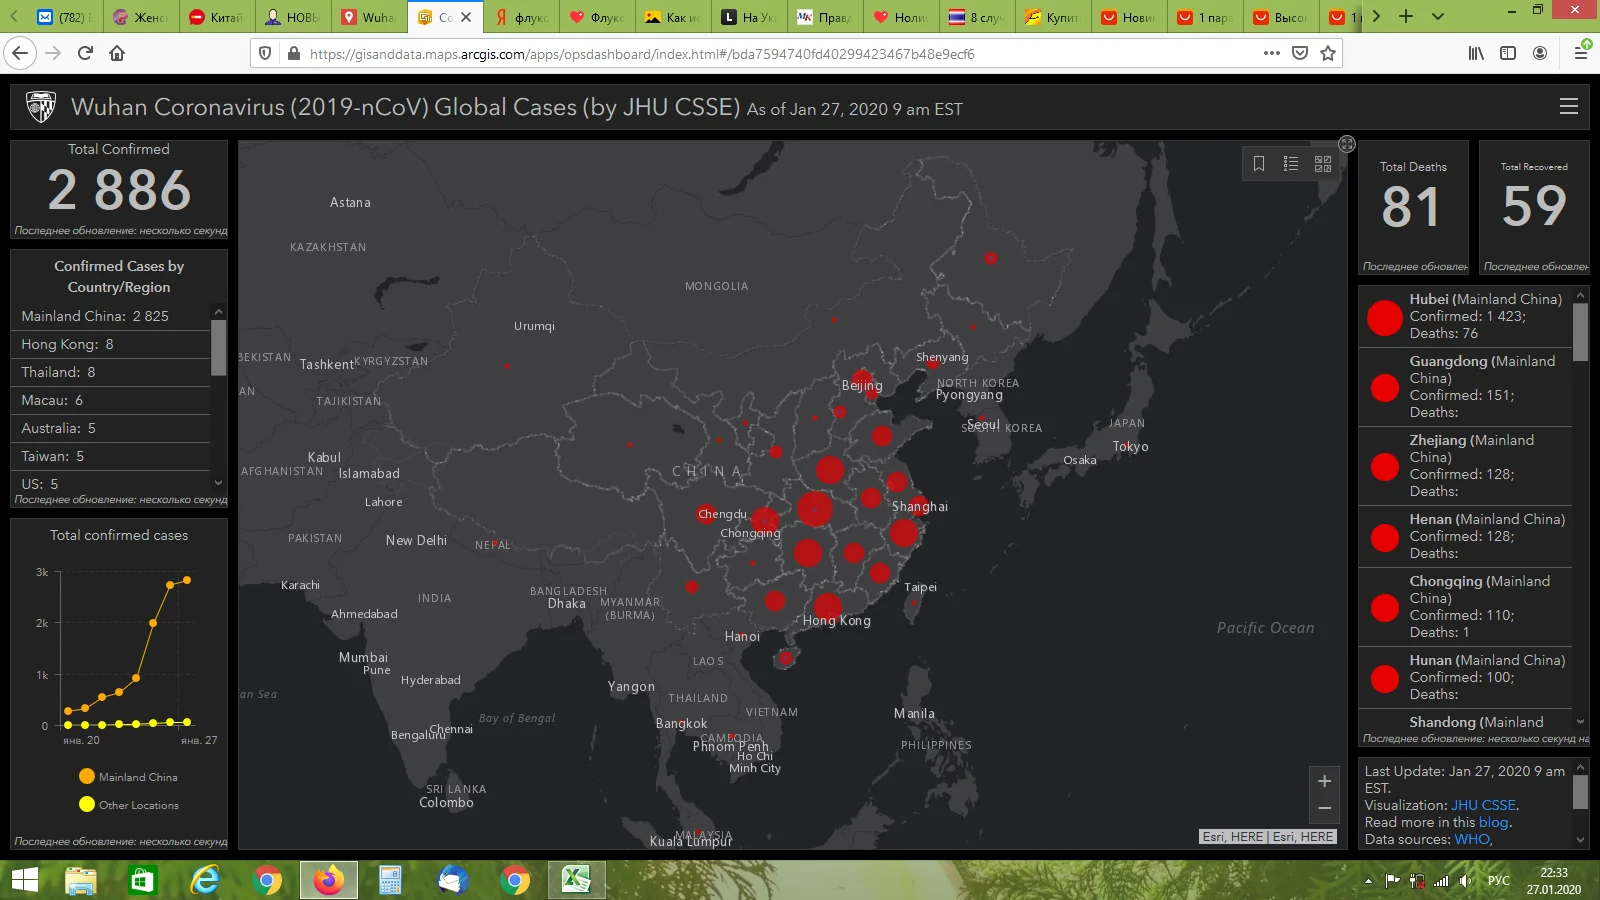1600x900 pixels.
Task: Open the blog link
Action: pyautogui.click(x=1494, y=822)
